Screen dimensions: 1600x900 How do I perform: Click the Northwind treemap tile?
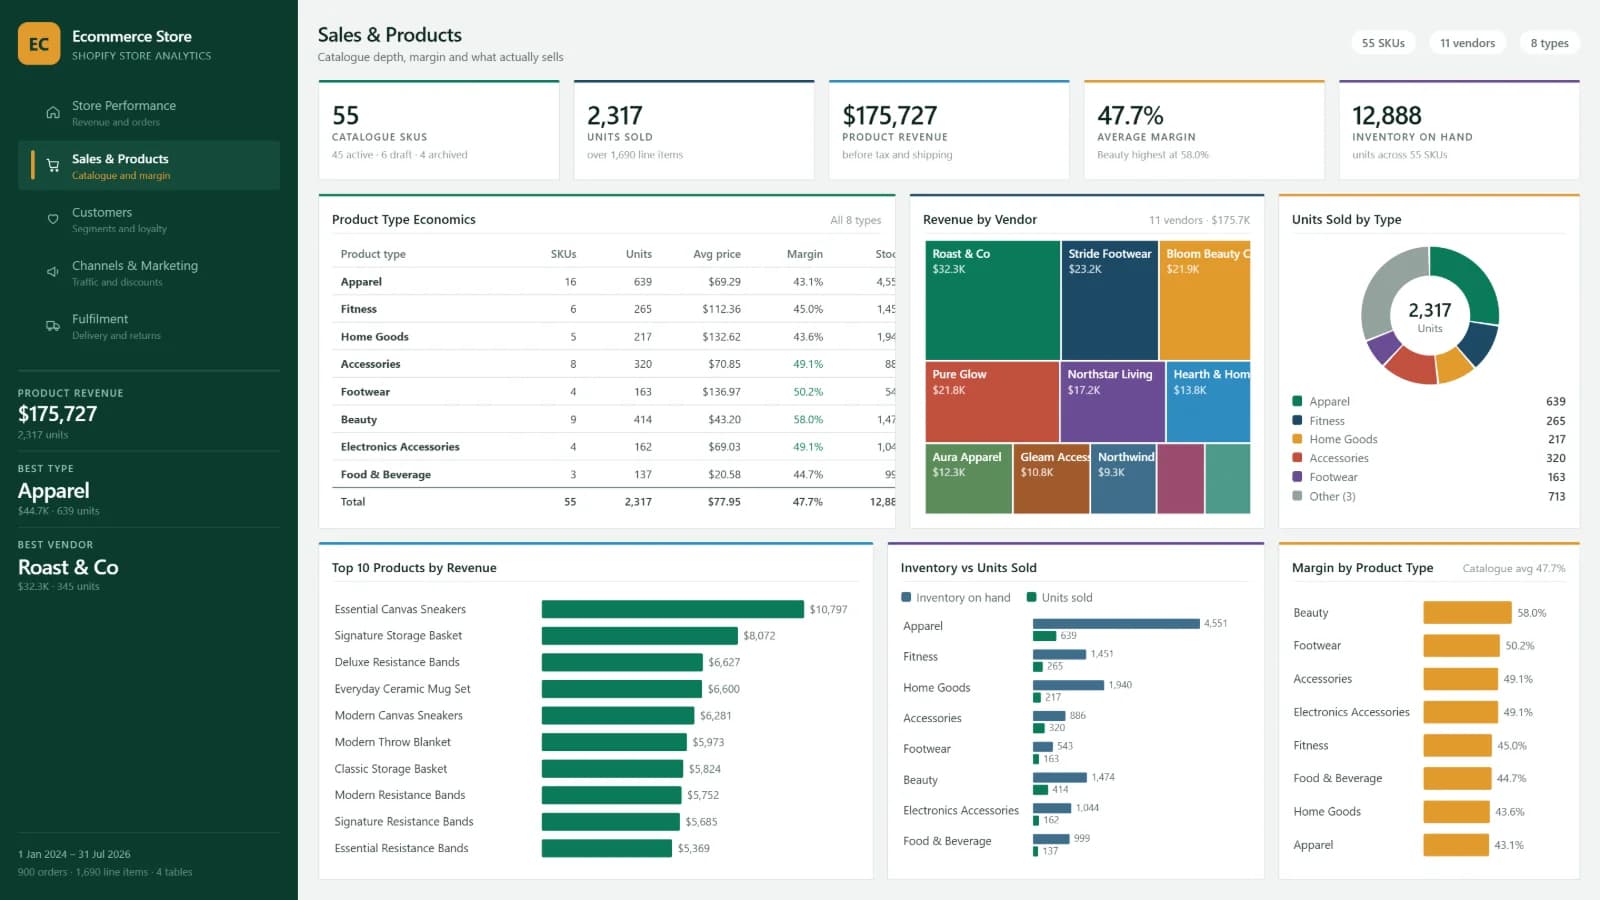(x=1123, y=479)
